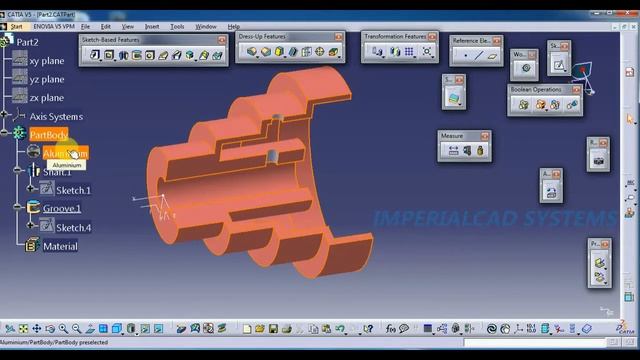Select the Scaling tool

(x=427, y=52)
